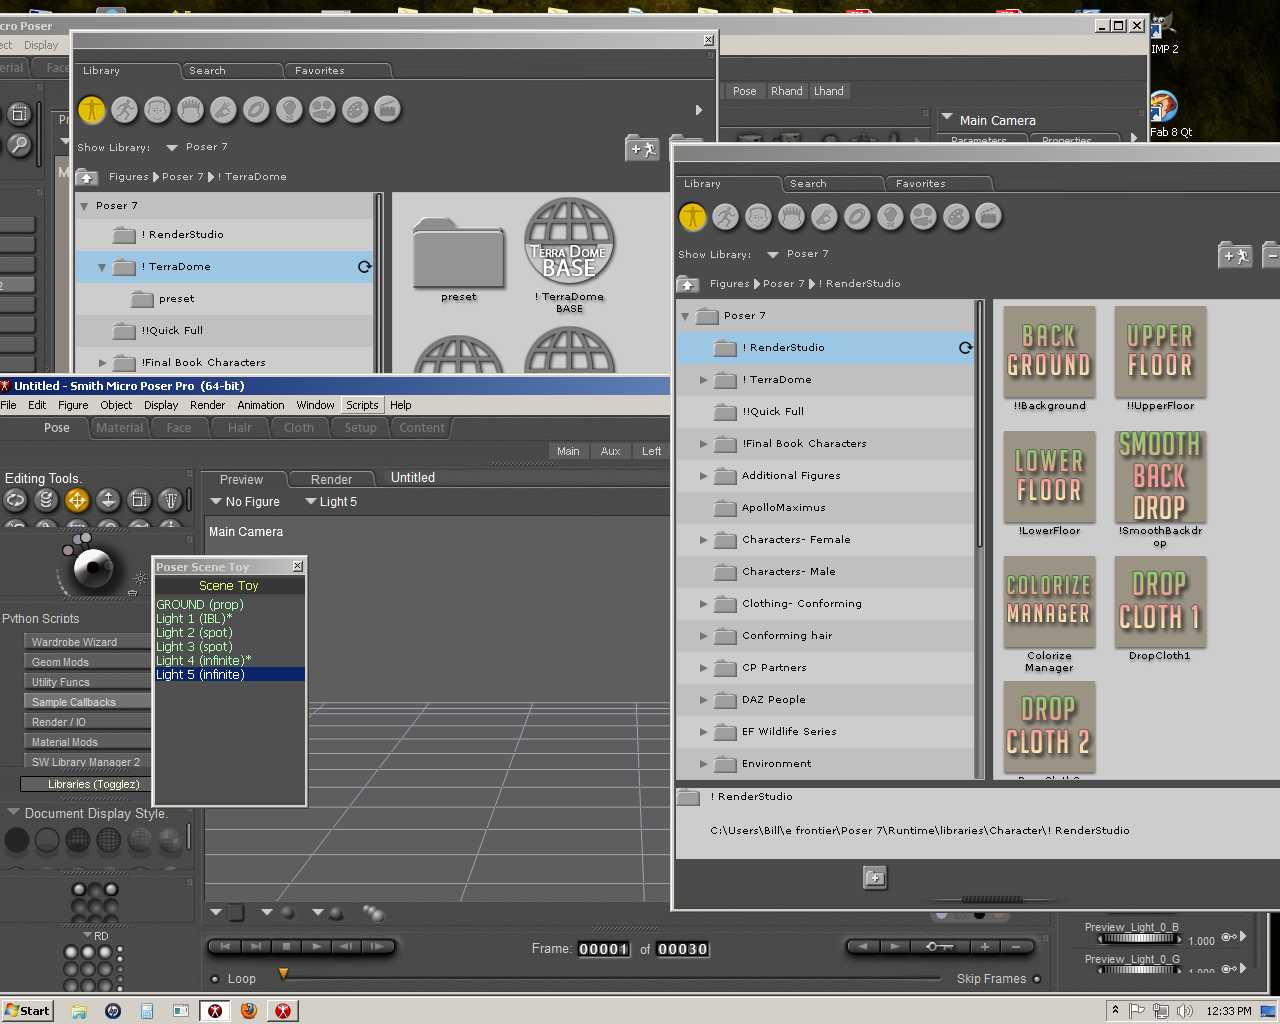Screen dimensions: 1280x1024
Task: Open the Scripts menu
Action: (x=362, y=405)
